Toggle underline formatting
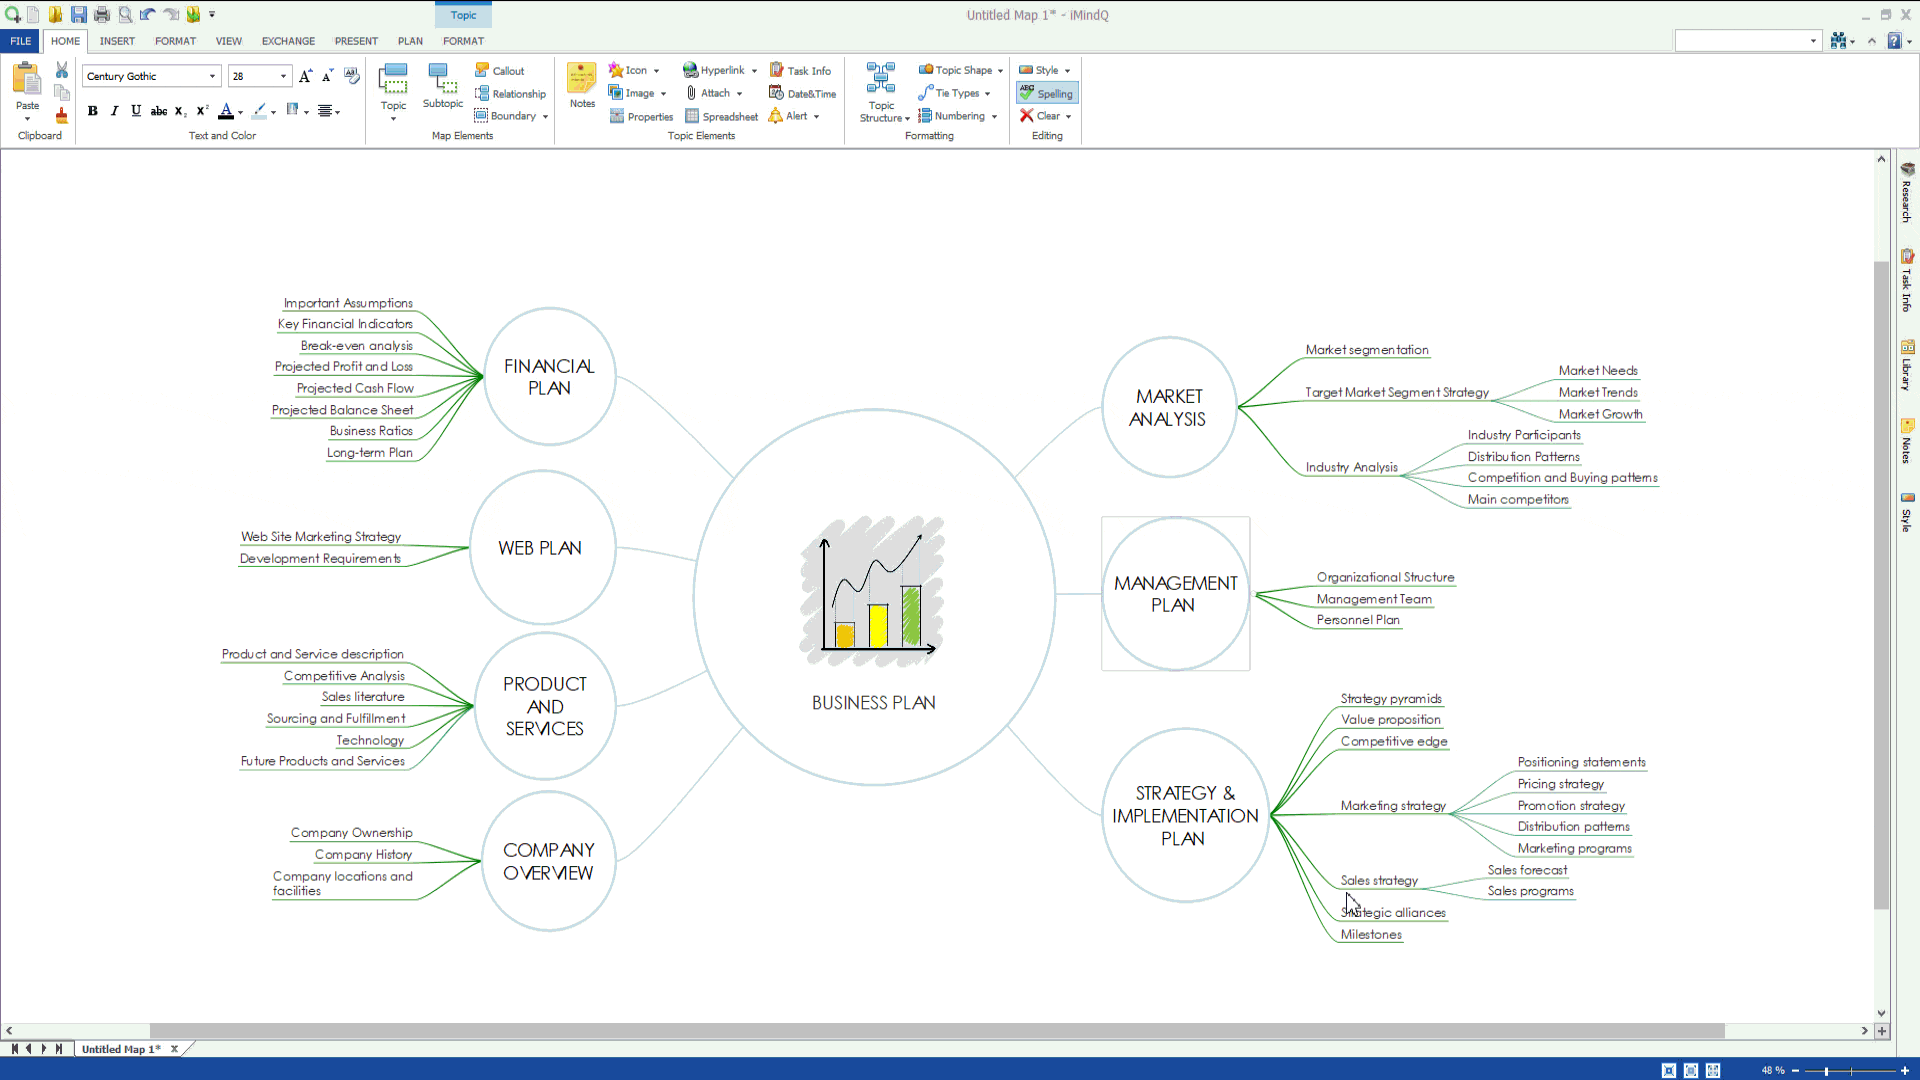Image resolution: width=1920 pixels, height=1080 pixels. (136, 111)
